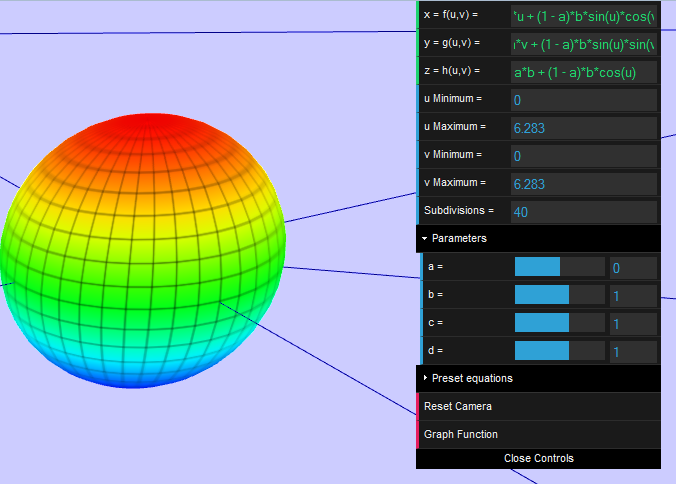676x484 pixels.
Task: Select the v Maximum value field
Action: [582, 184]
